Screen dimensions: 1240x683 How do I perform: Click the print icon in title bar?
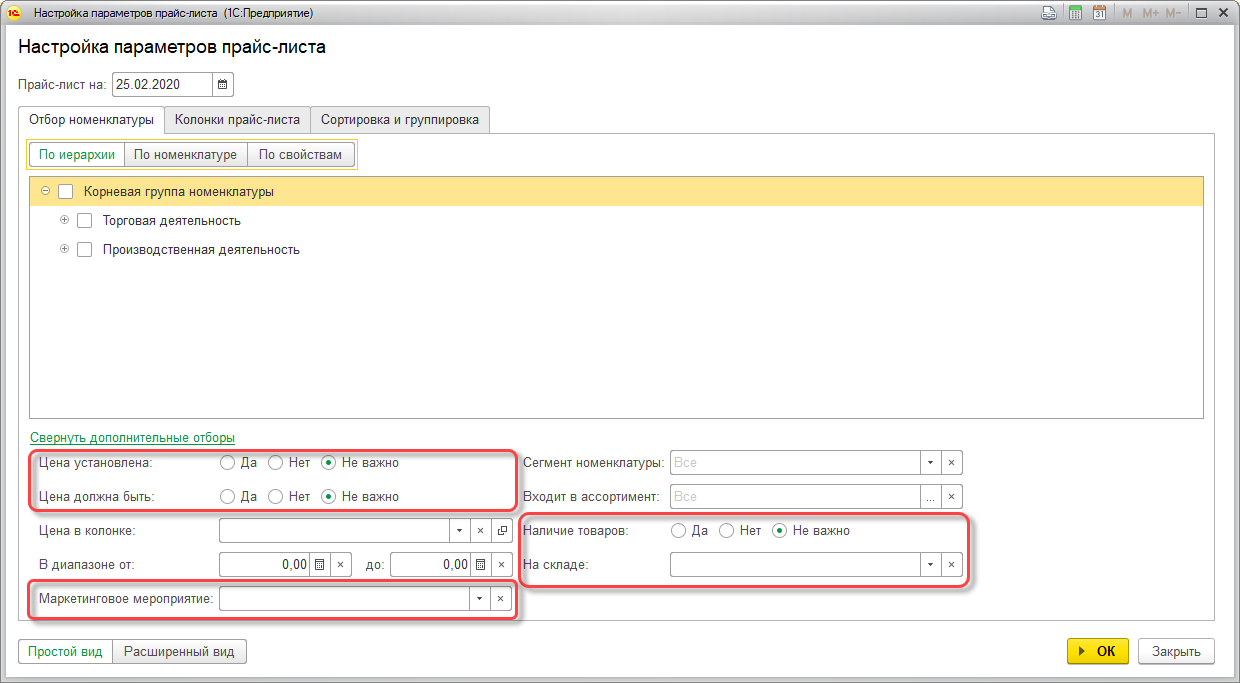click(1049, 13)
